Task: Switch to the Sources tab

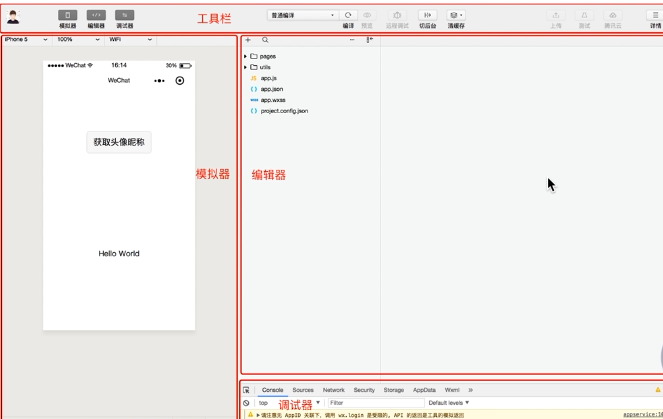Action: [x=303, y=390]
